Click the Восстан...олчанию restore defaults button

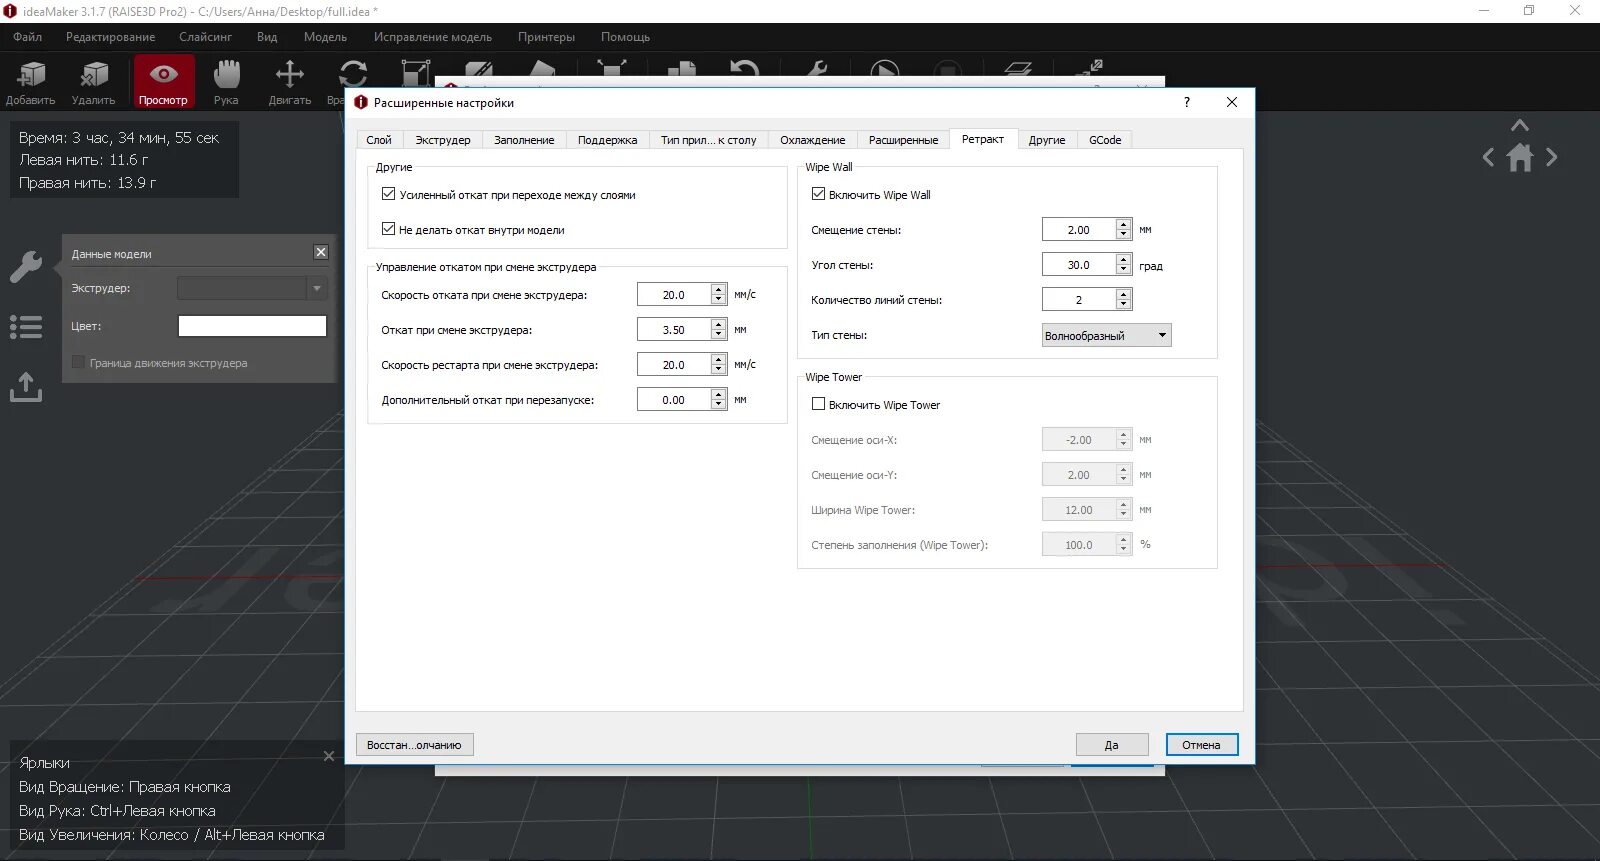tap(414, 745)
